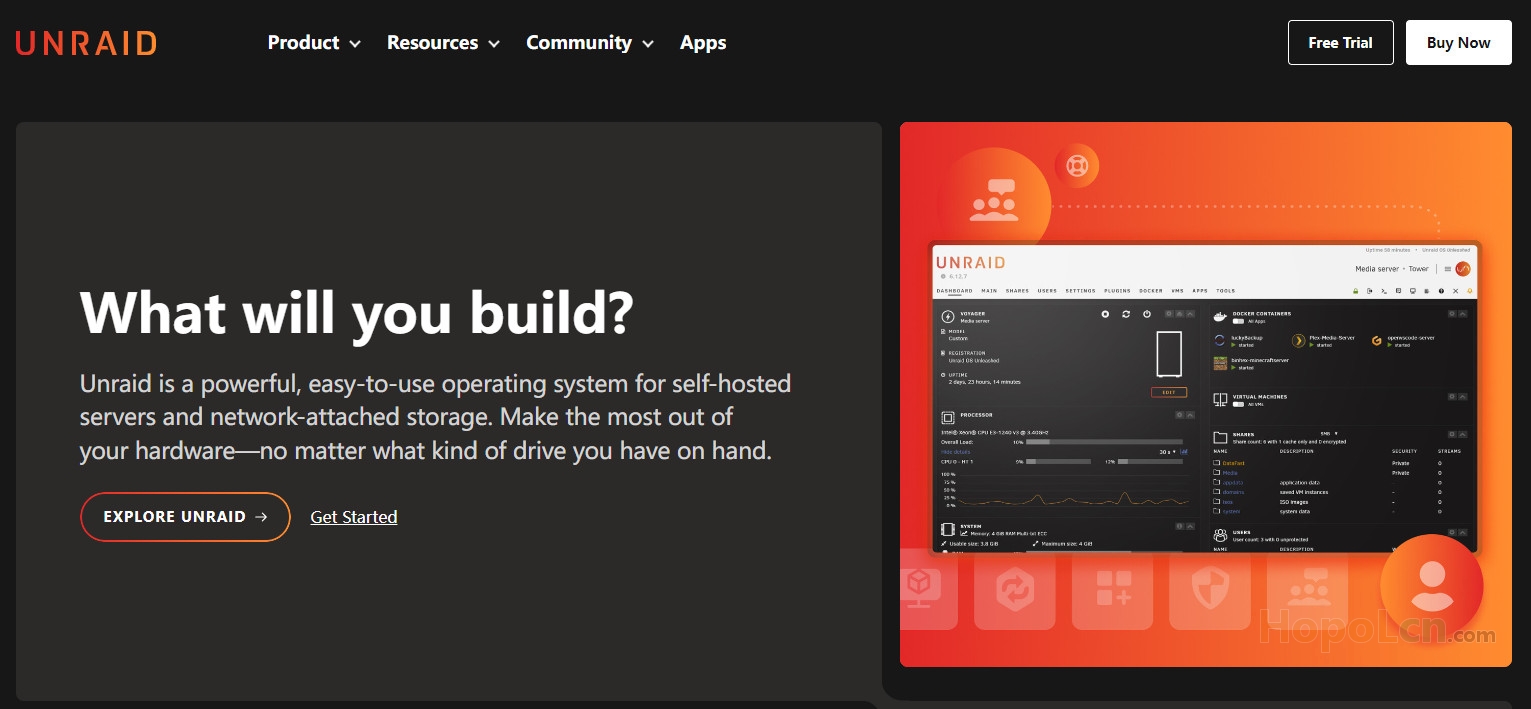Select the DOCKER tab in the preview

coord(1151,291)
